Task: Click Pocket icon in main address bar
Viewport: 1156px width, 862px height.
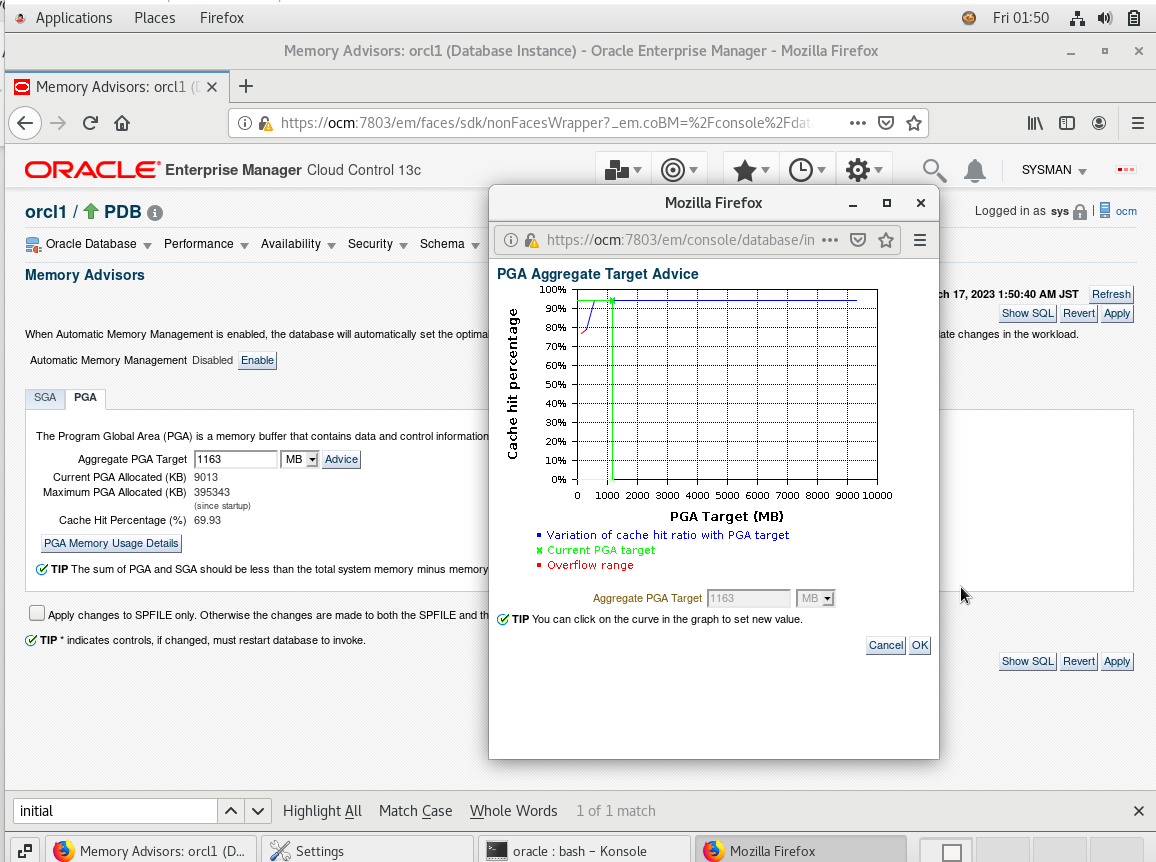Action: (x=886, y=123)
